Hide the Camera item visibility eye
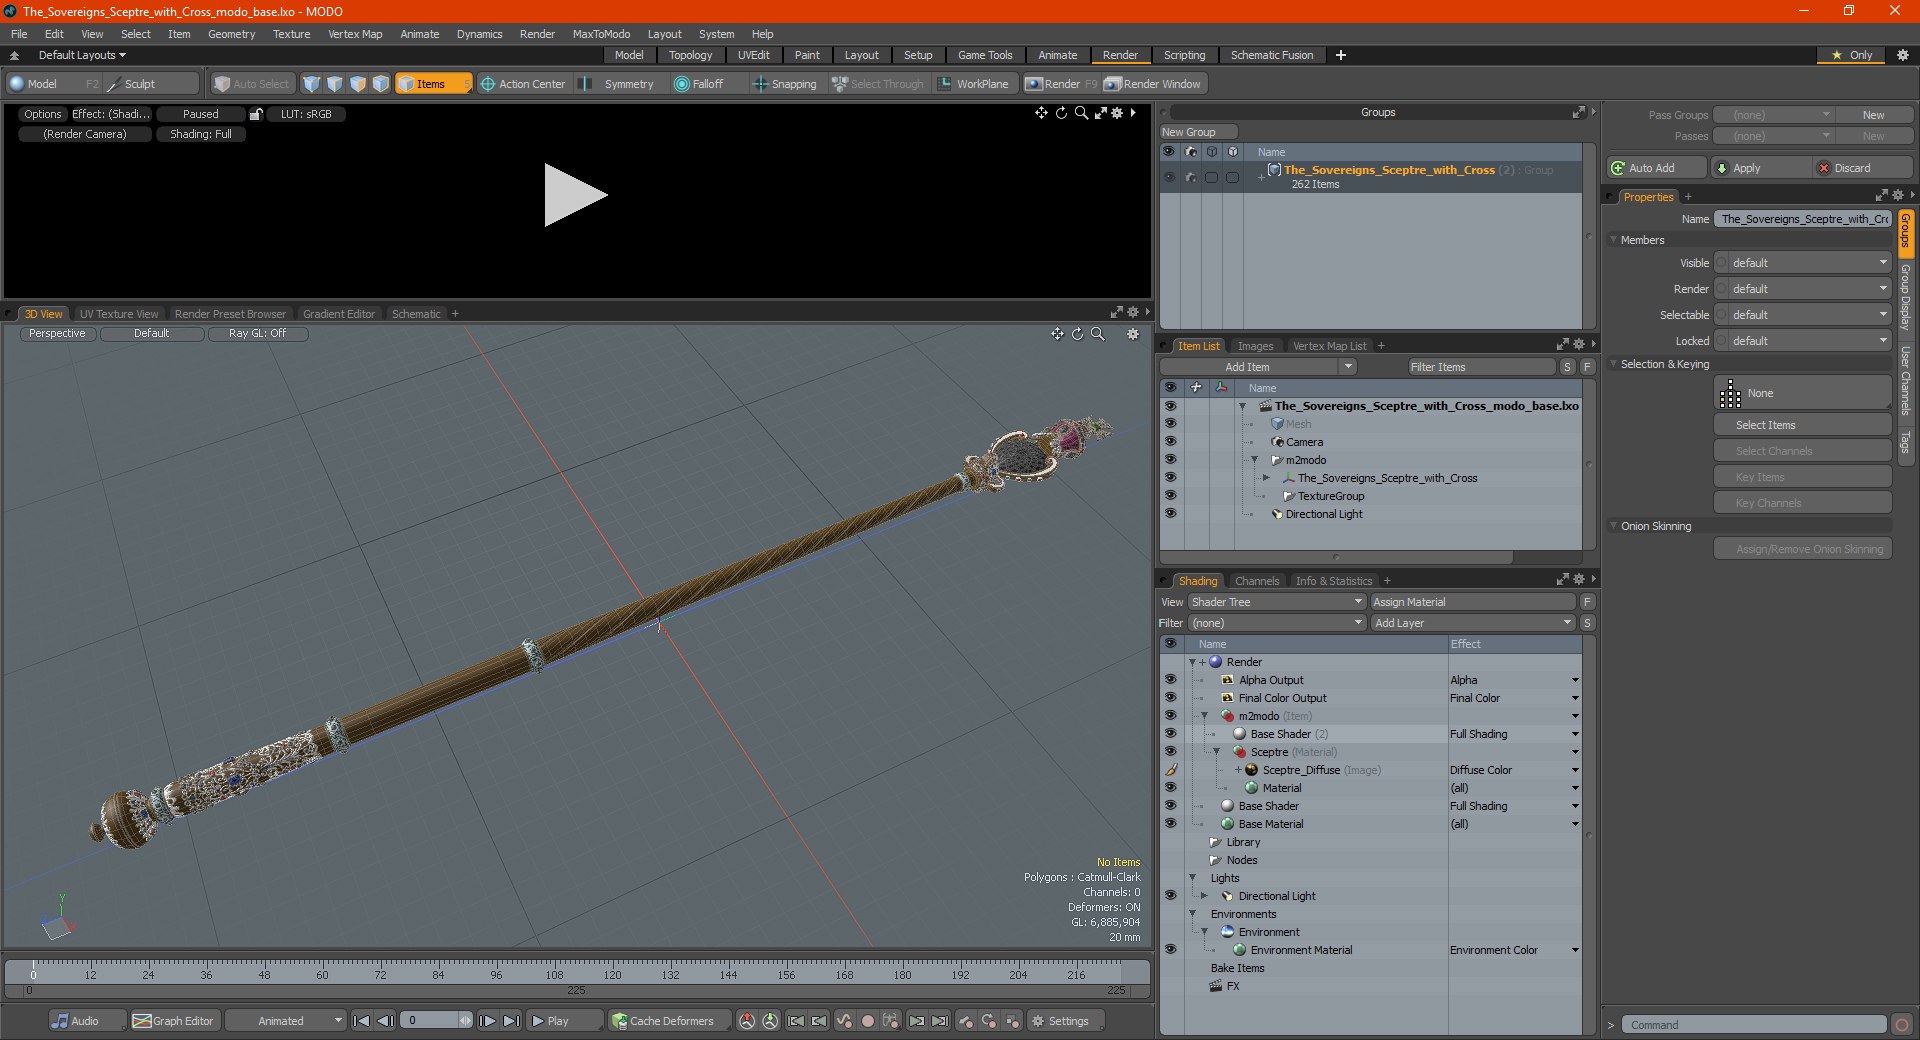 pyautogui.click(x=1170, y=442)
